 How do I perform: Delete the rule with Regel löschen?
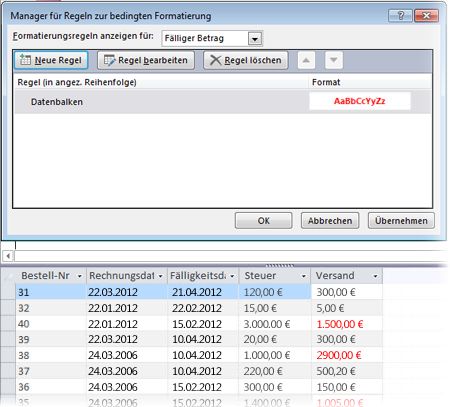246,60
